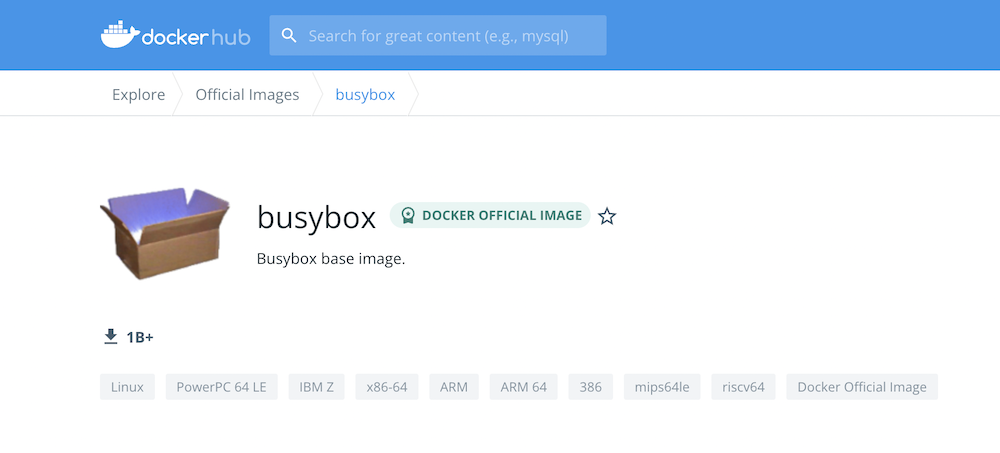
Task: Click the download count icon
Action: (111, 337)
